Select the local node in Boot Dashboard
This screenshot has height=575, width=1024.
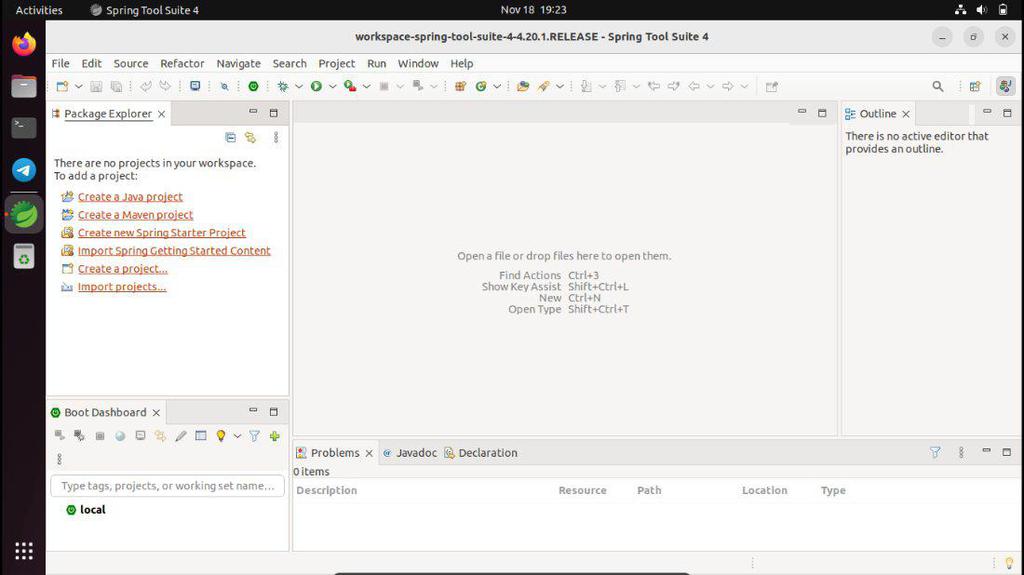coord(92,510)
